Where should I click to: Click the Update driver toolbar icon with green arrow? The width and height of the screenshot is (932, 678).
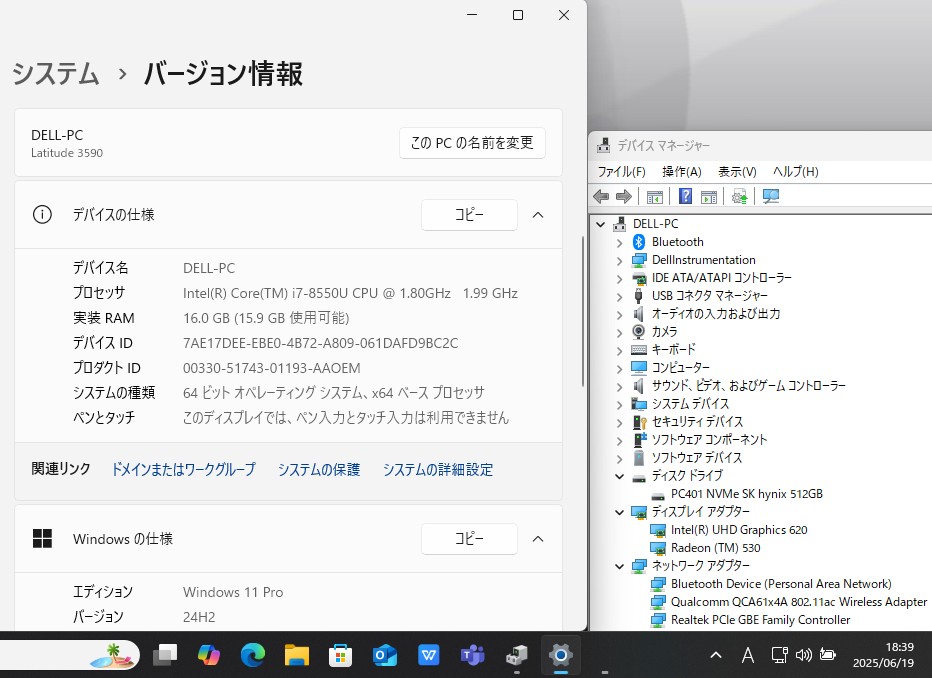pos(739,196)
